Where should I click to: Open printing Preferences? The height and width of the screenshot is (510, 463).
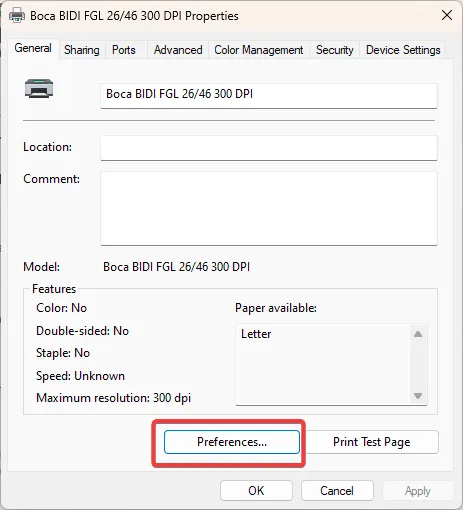pyautogui.click(x=232, y=442)
